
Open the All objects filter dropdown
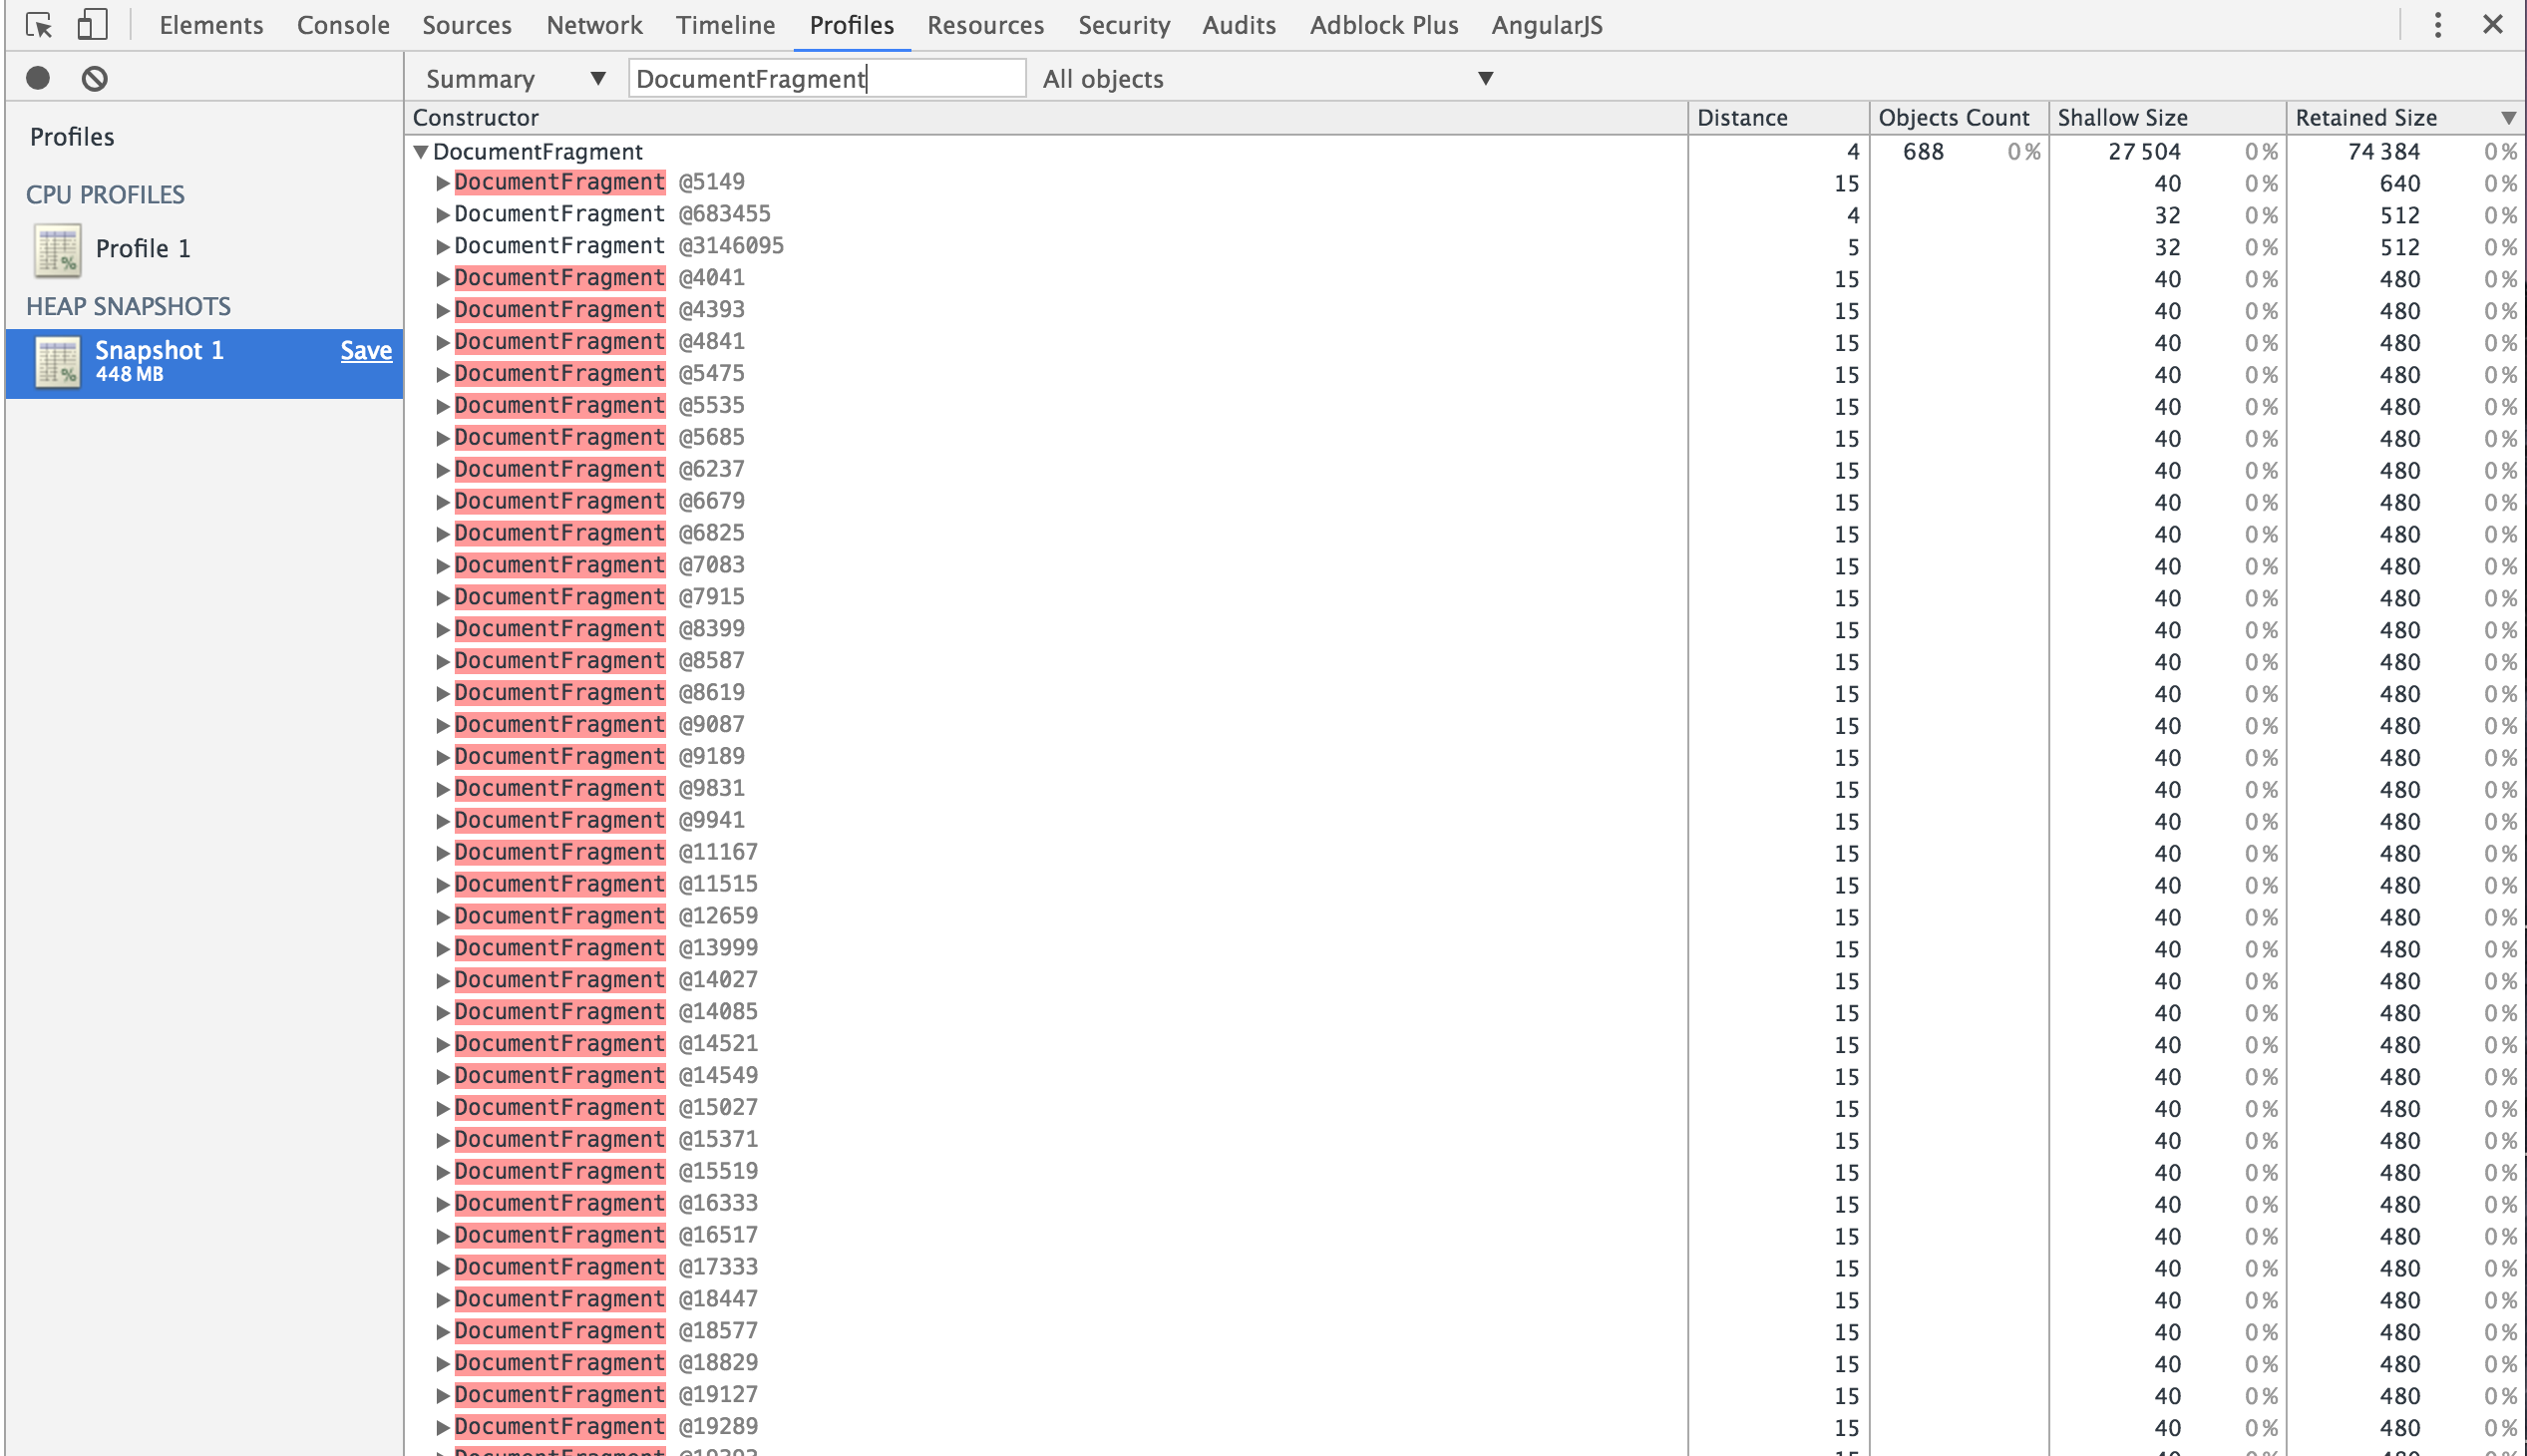1267,79
